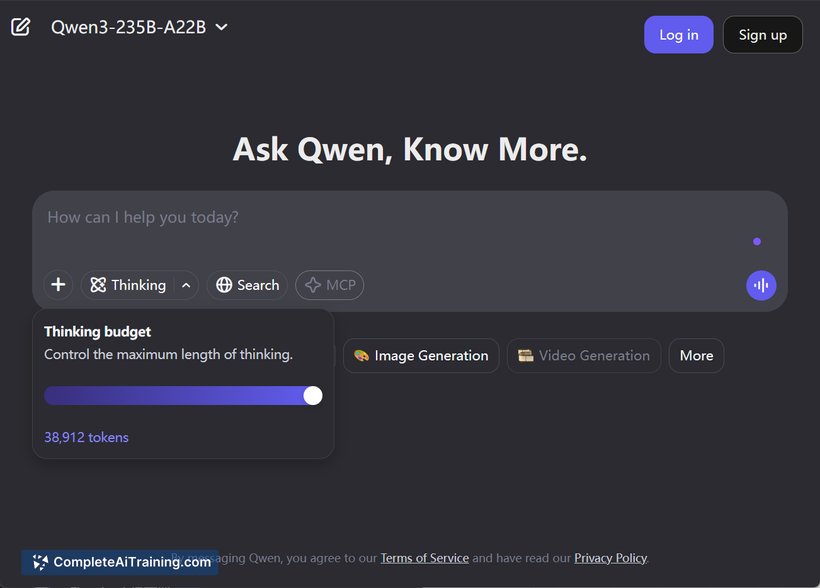Click the Log in button
The width and height of the screenshot is (820, 588).
678,35
